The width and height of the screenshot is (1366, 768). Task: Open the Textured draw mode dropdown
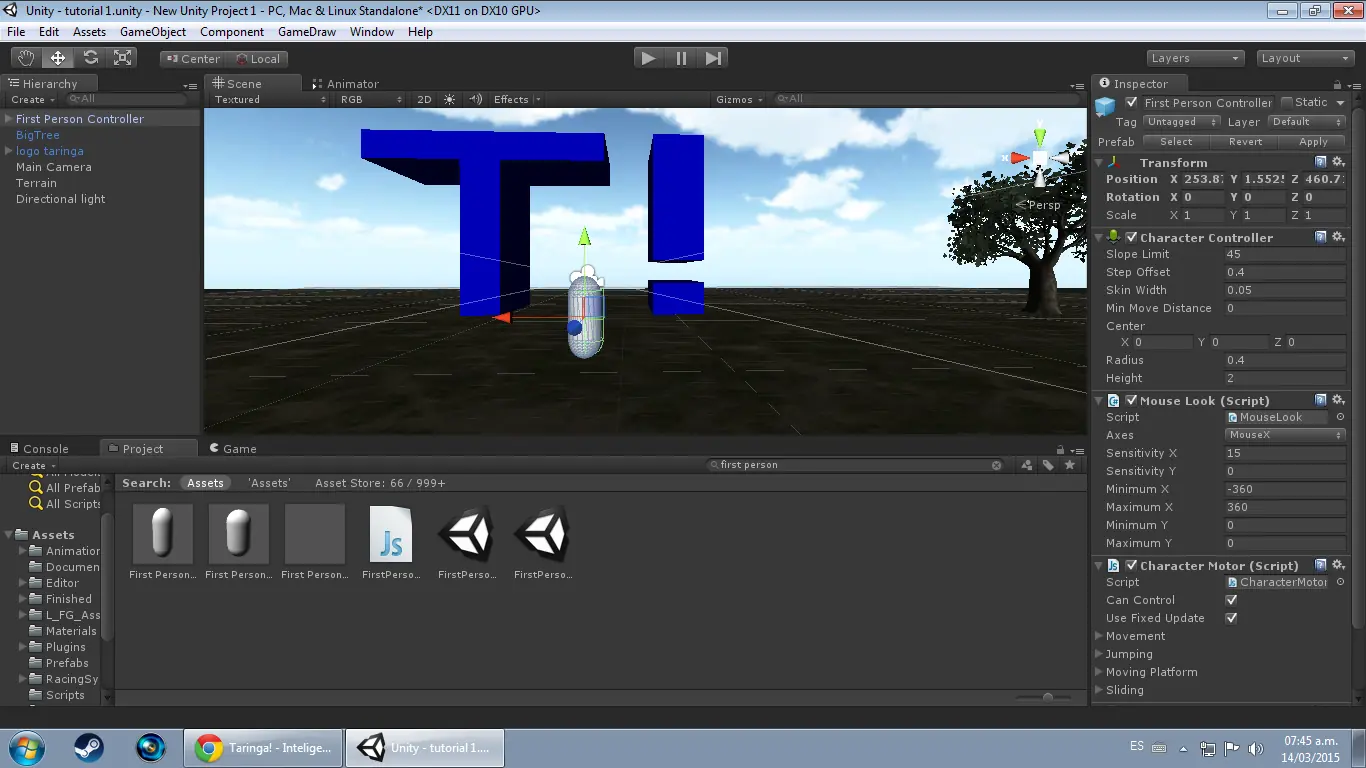269,99
